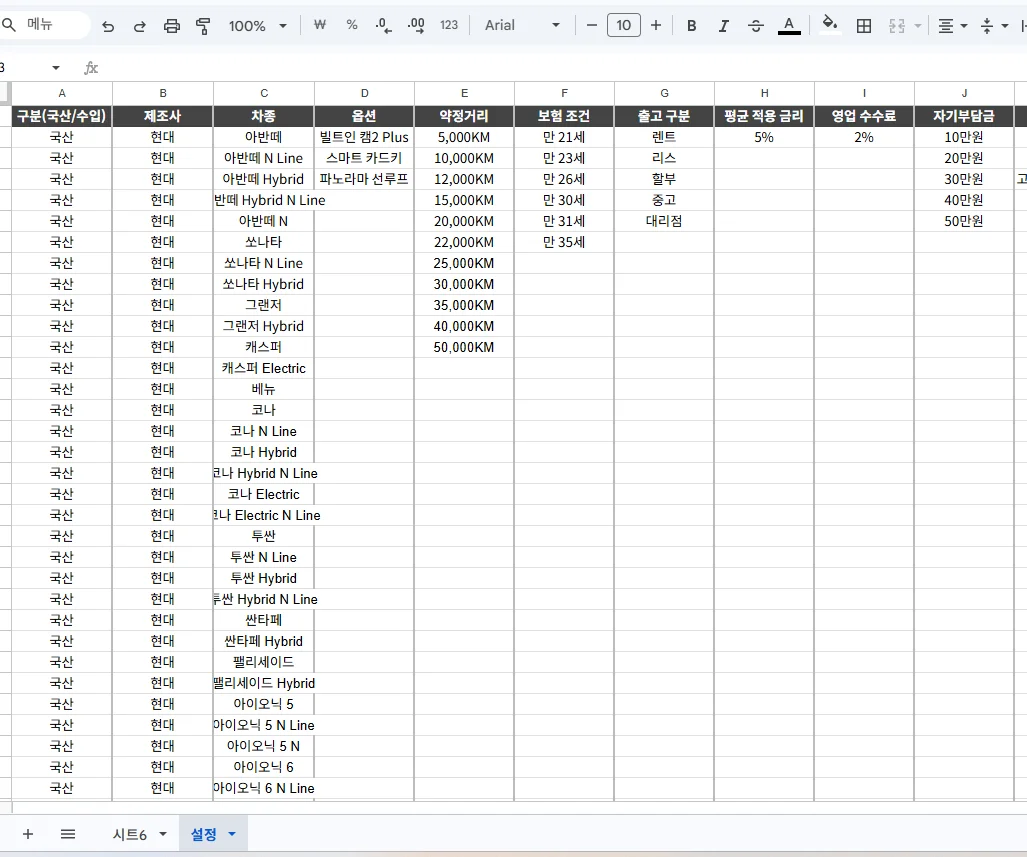Open the fill color picker
This screenshot has height=857, width=1027.
point(830,25)
